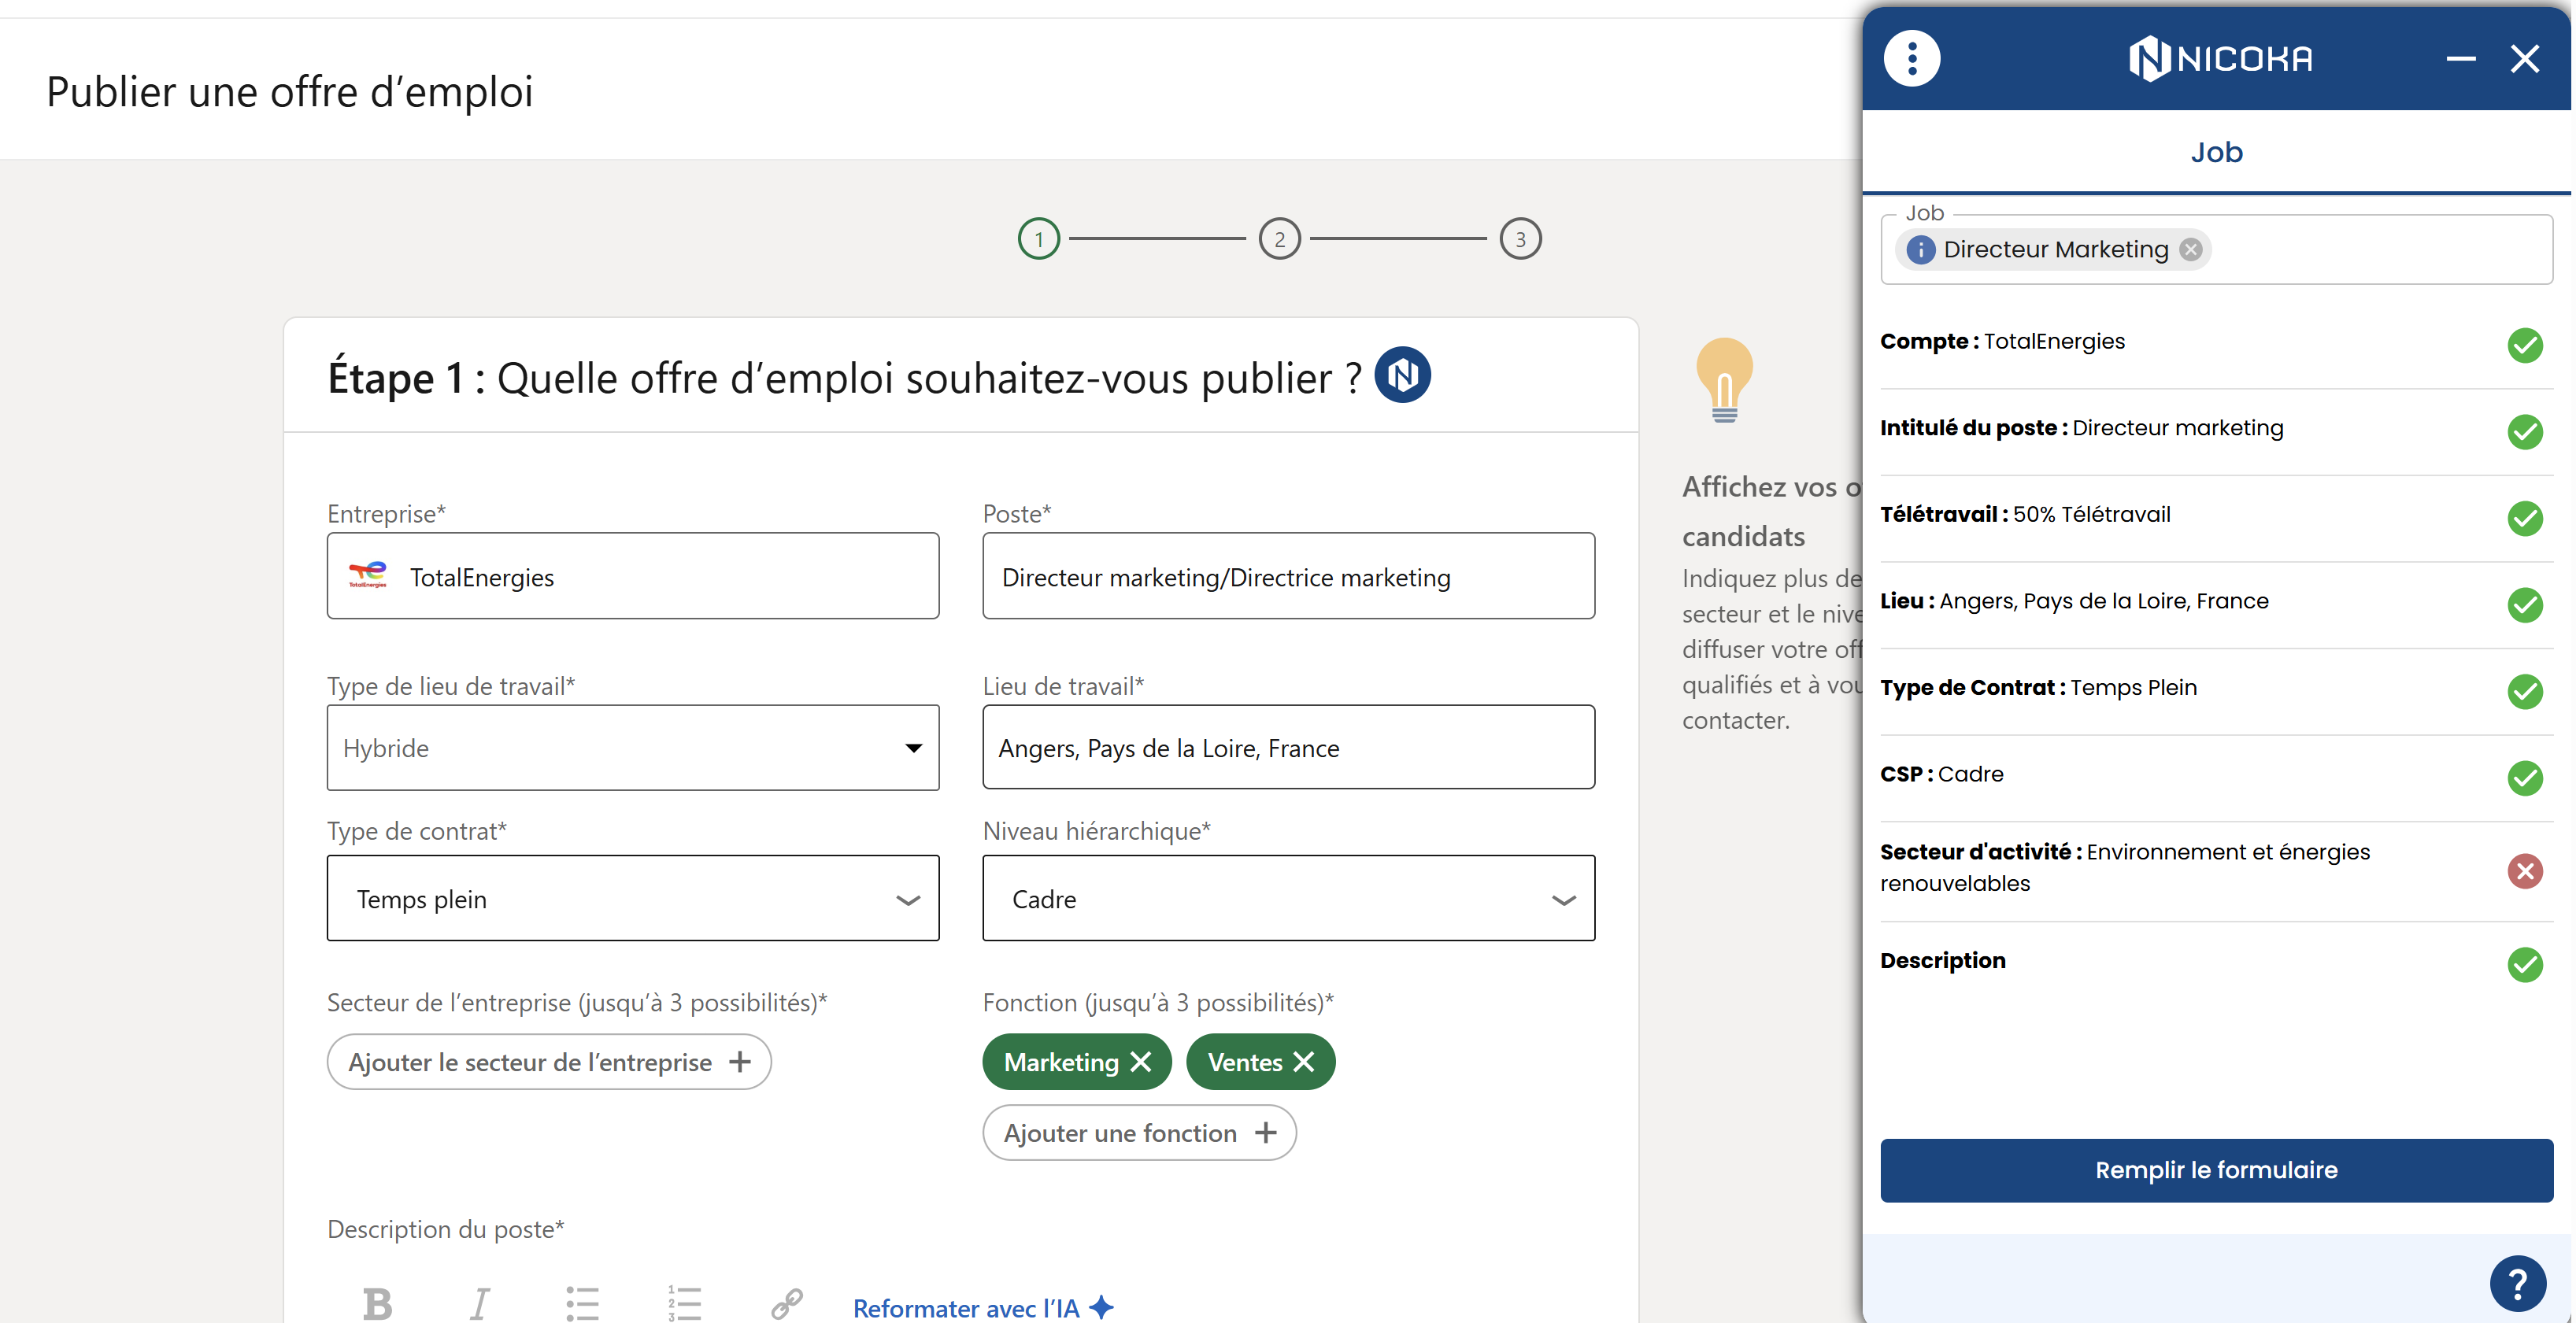Click the Nicoka logo next to the Étape 1 heading
The width and height of the screenshot is (2576, 1323).
point(1402,376)
